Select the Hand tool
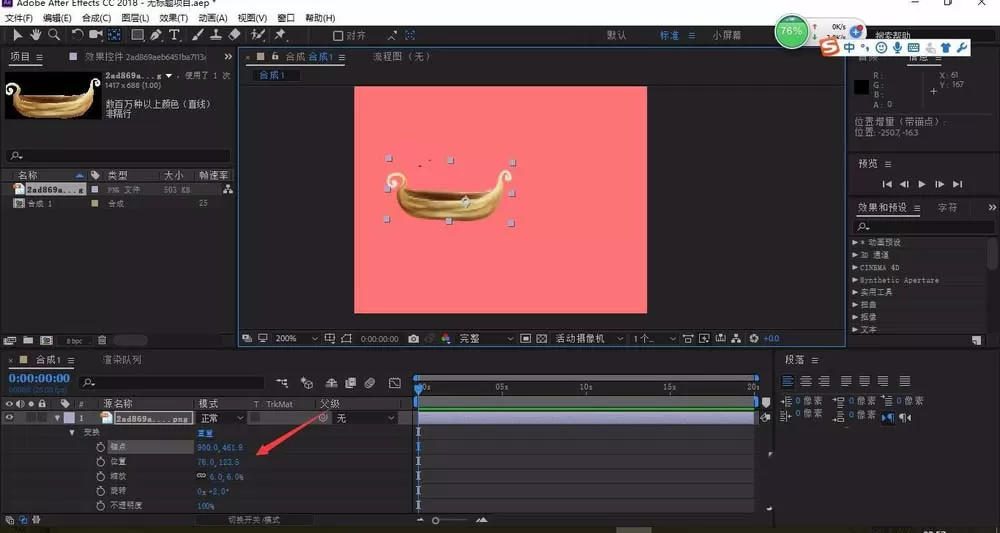The height and width of the screenshot is (533, 1000). [36, 35]
